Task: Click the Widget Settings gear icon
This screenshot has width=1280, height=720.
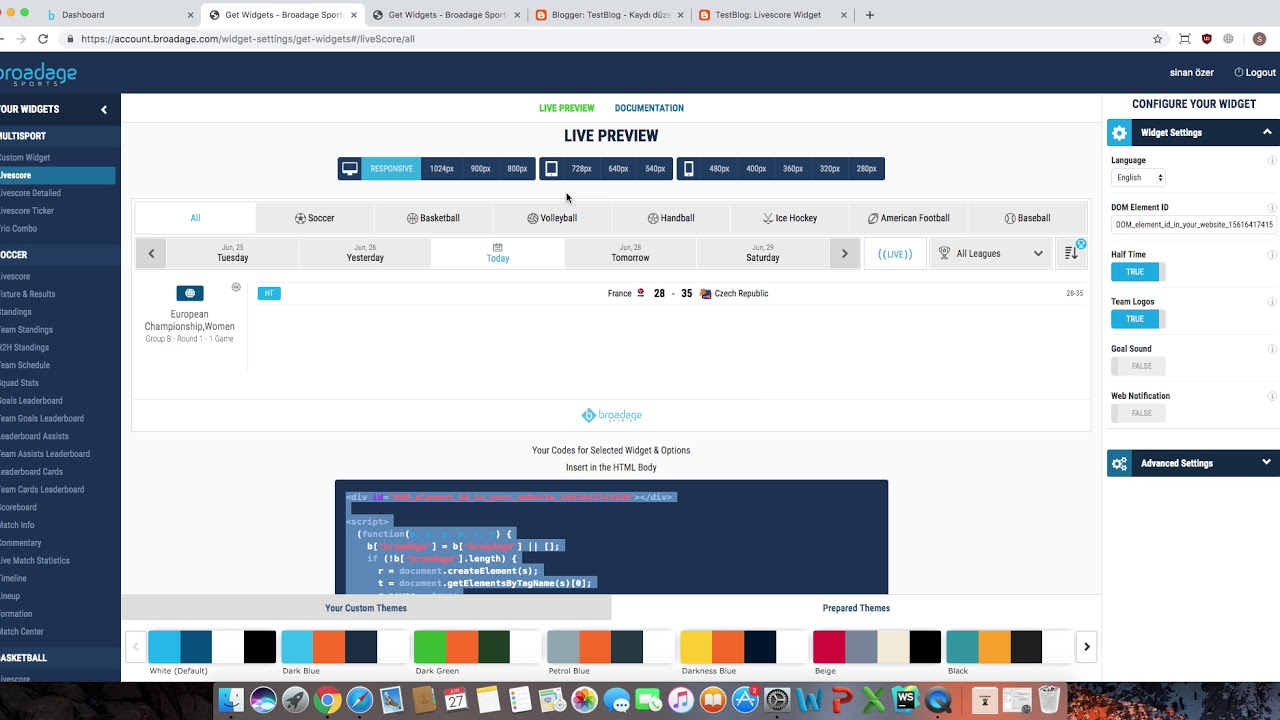Action: [1119, 132]
